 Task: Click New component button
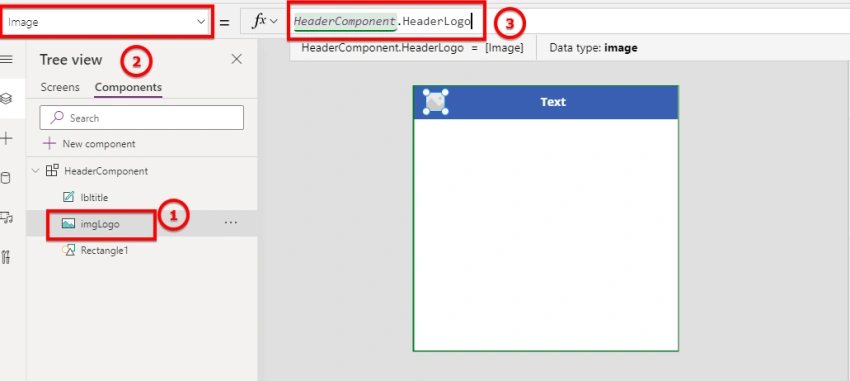coord(89,144)
